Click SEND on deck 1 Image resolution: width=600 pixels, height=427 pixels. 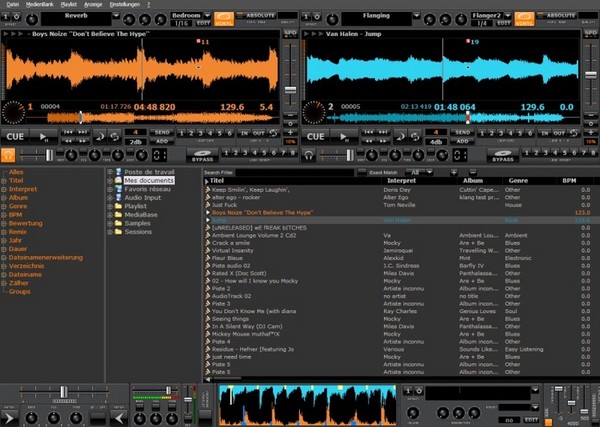(x=162, y=132)
